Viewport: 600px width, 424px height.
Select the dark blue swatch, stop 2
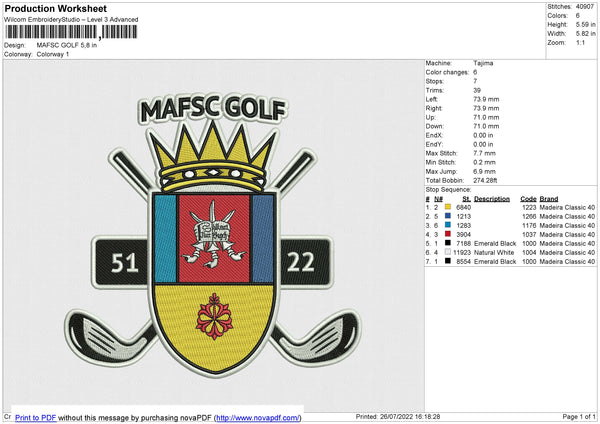[x=448, y=216]
